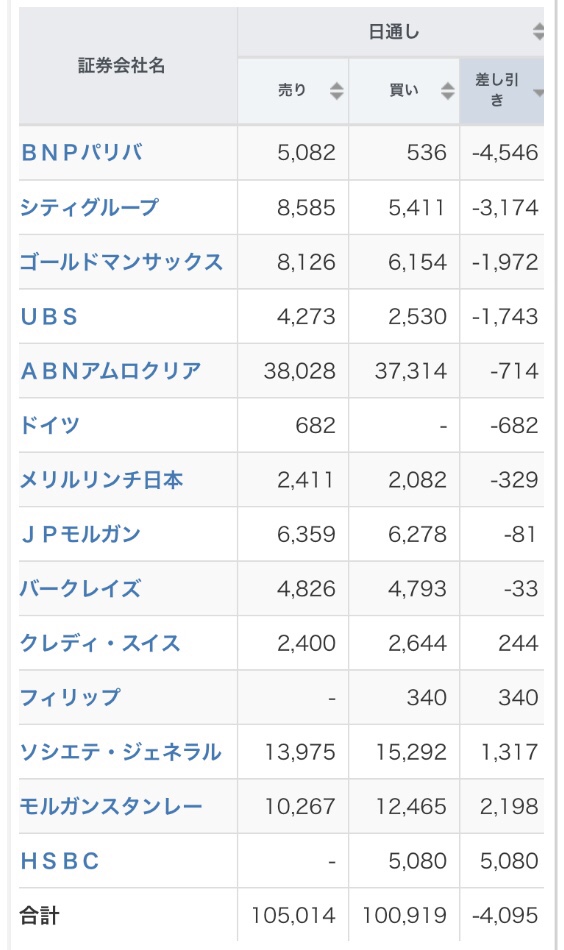Select バークレイズ broker link
The width and height of the screenshot is (564, 950).
[81, 588]
